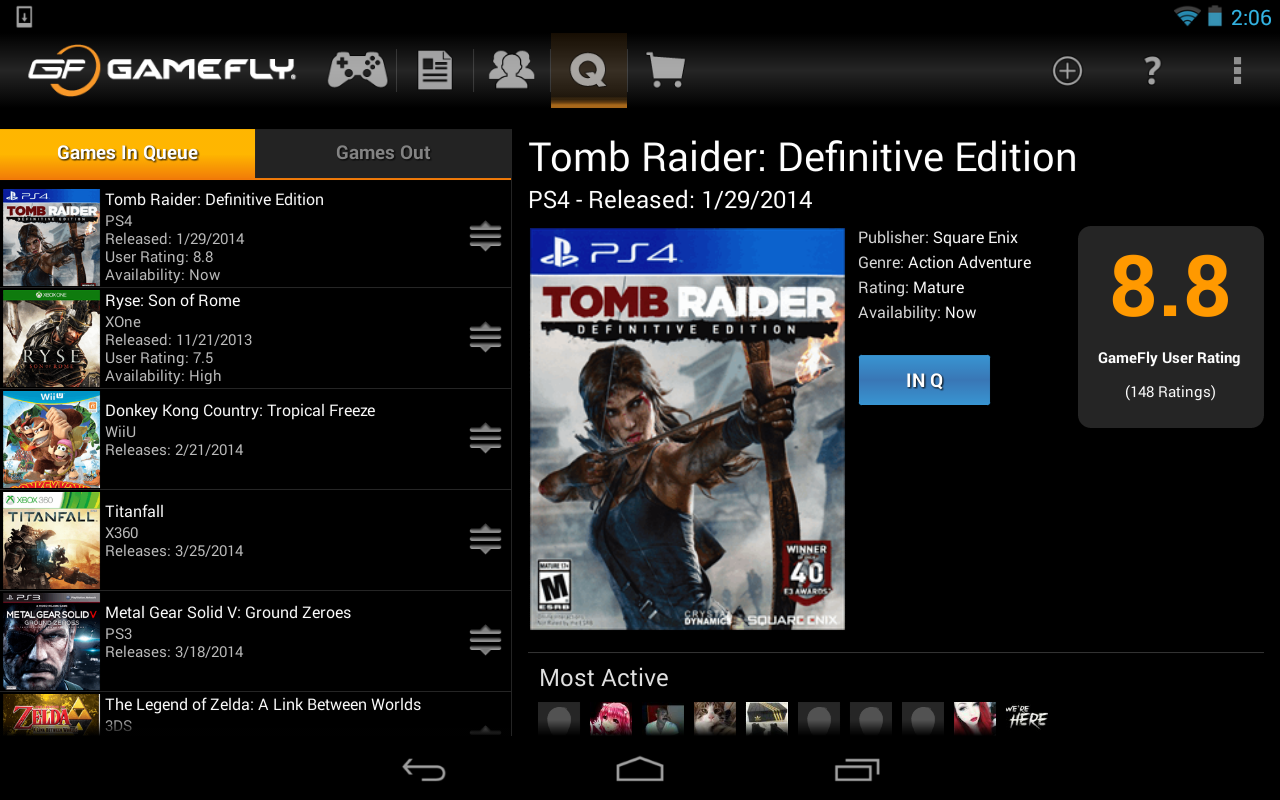Viewport: 1280px width, 800px height.
Task: Switch to the Games In Queue tab
Action: [x=128, y=153]
